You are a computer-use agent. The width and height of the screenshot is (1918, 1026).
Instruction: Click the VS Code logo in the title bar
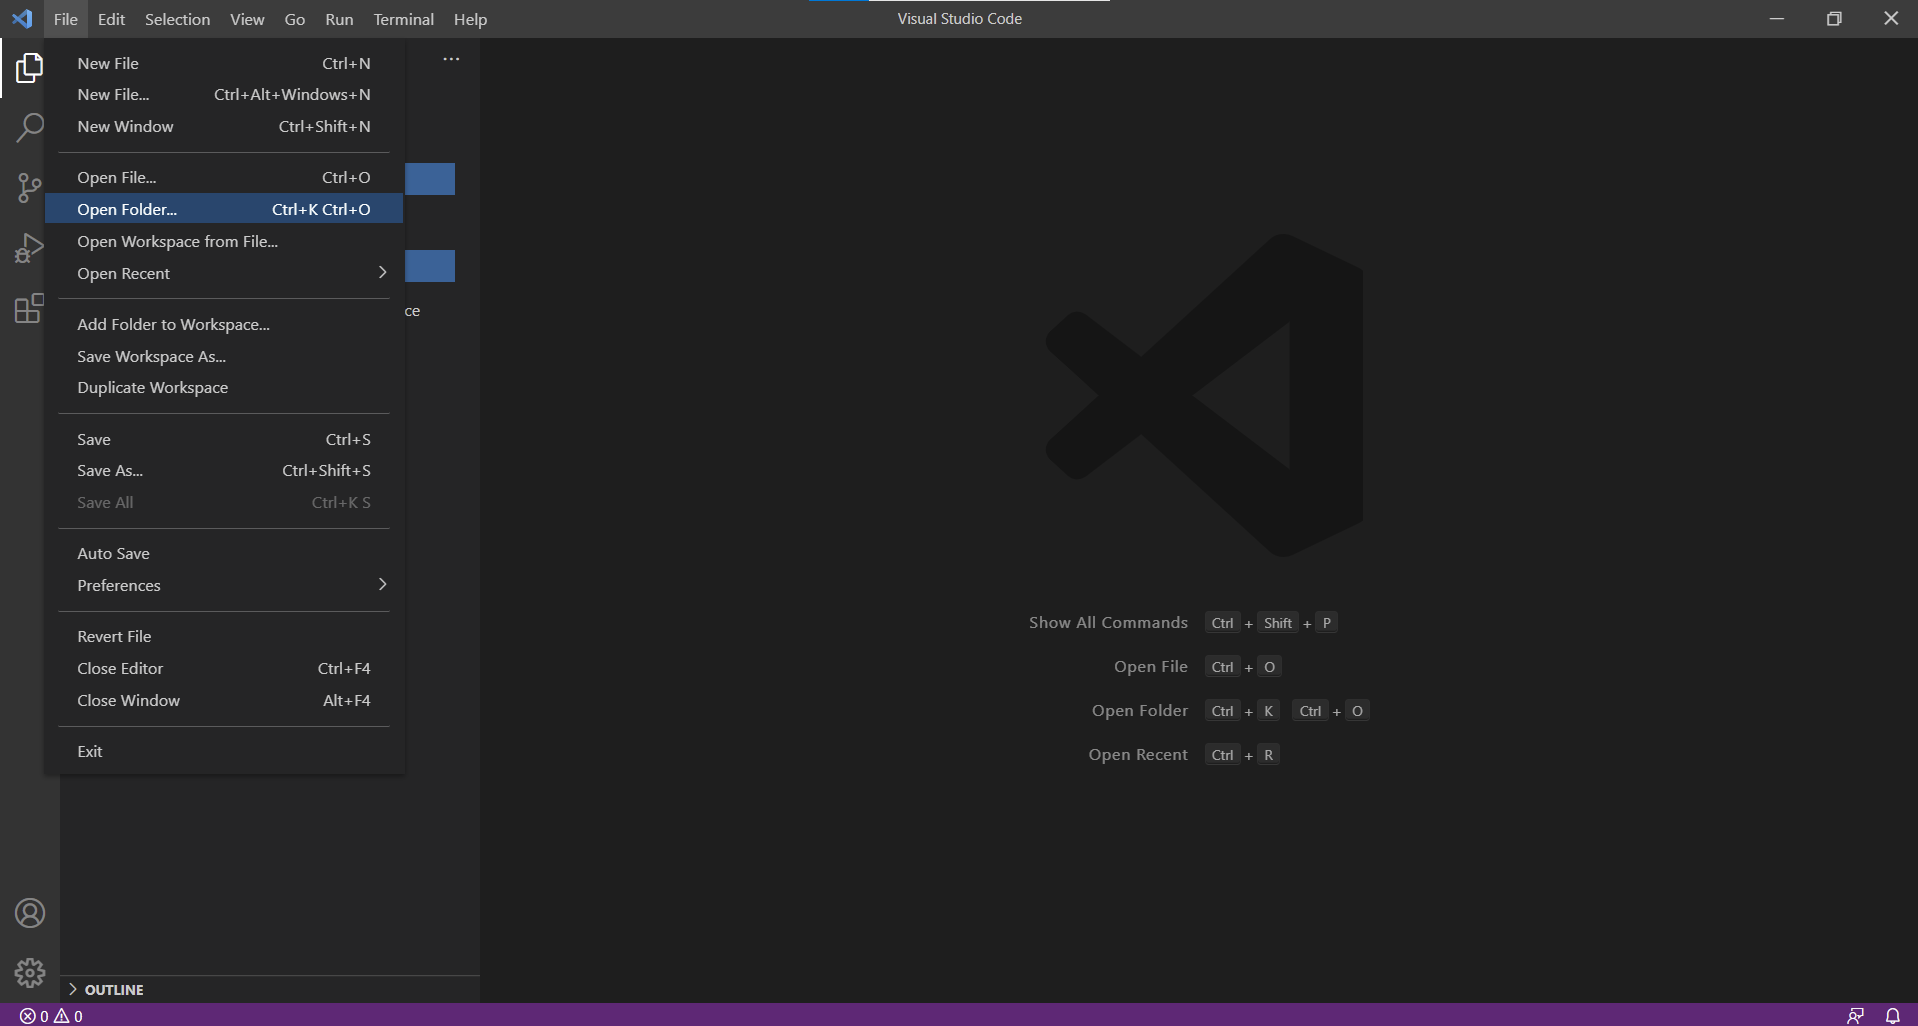click(x=22, y=19)
